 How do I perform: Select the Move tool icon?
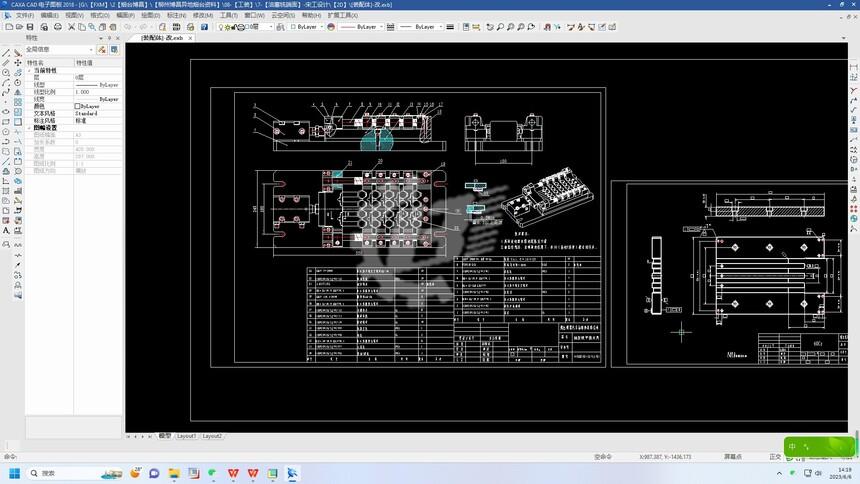tap(18, 63)
